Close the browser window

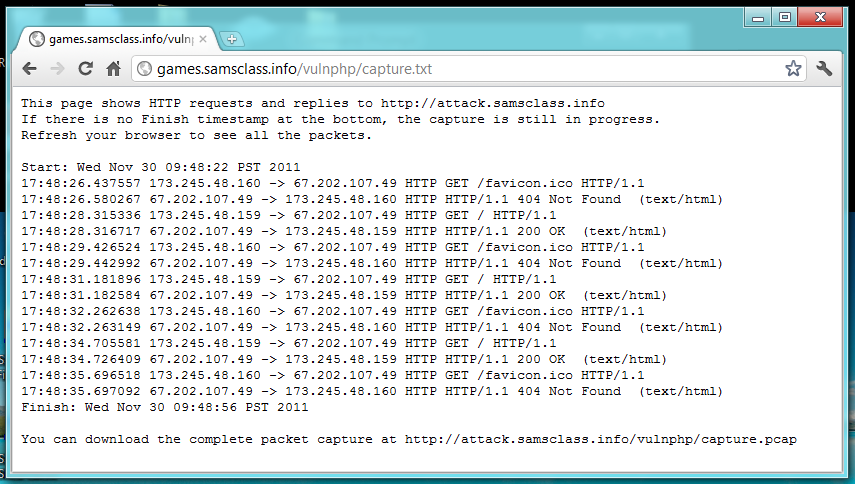point(822,17)
